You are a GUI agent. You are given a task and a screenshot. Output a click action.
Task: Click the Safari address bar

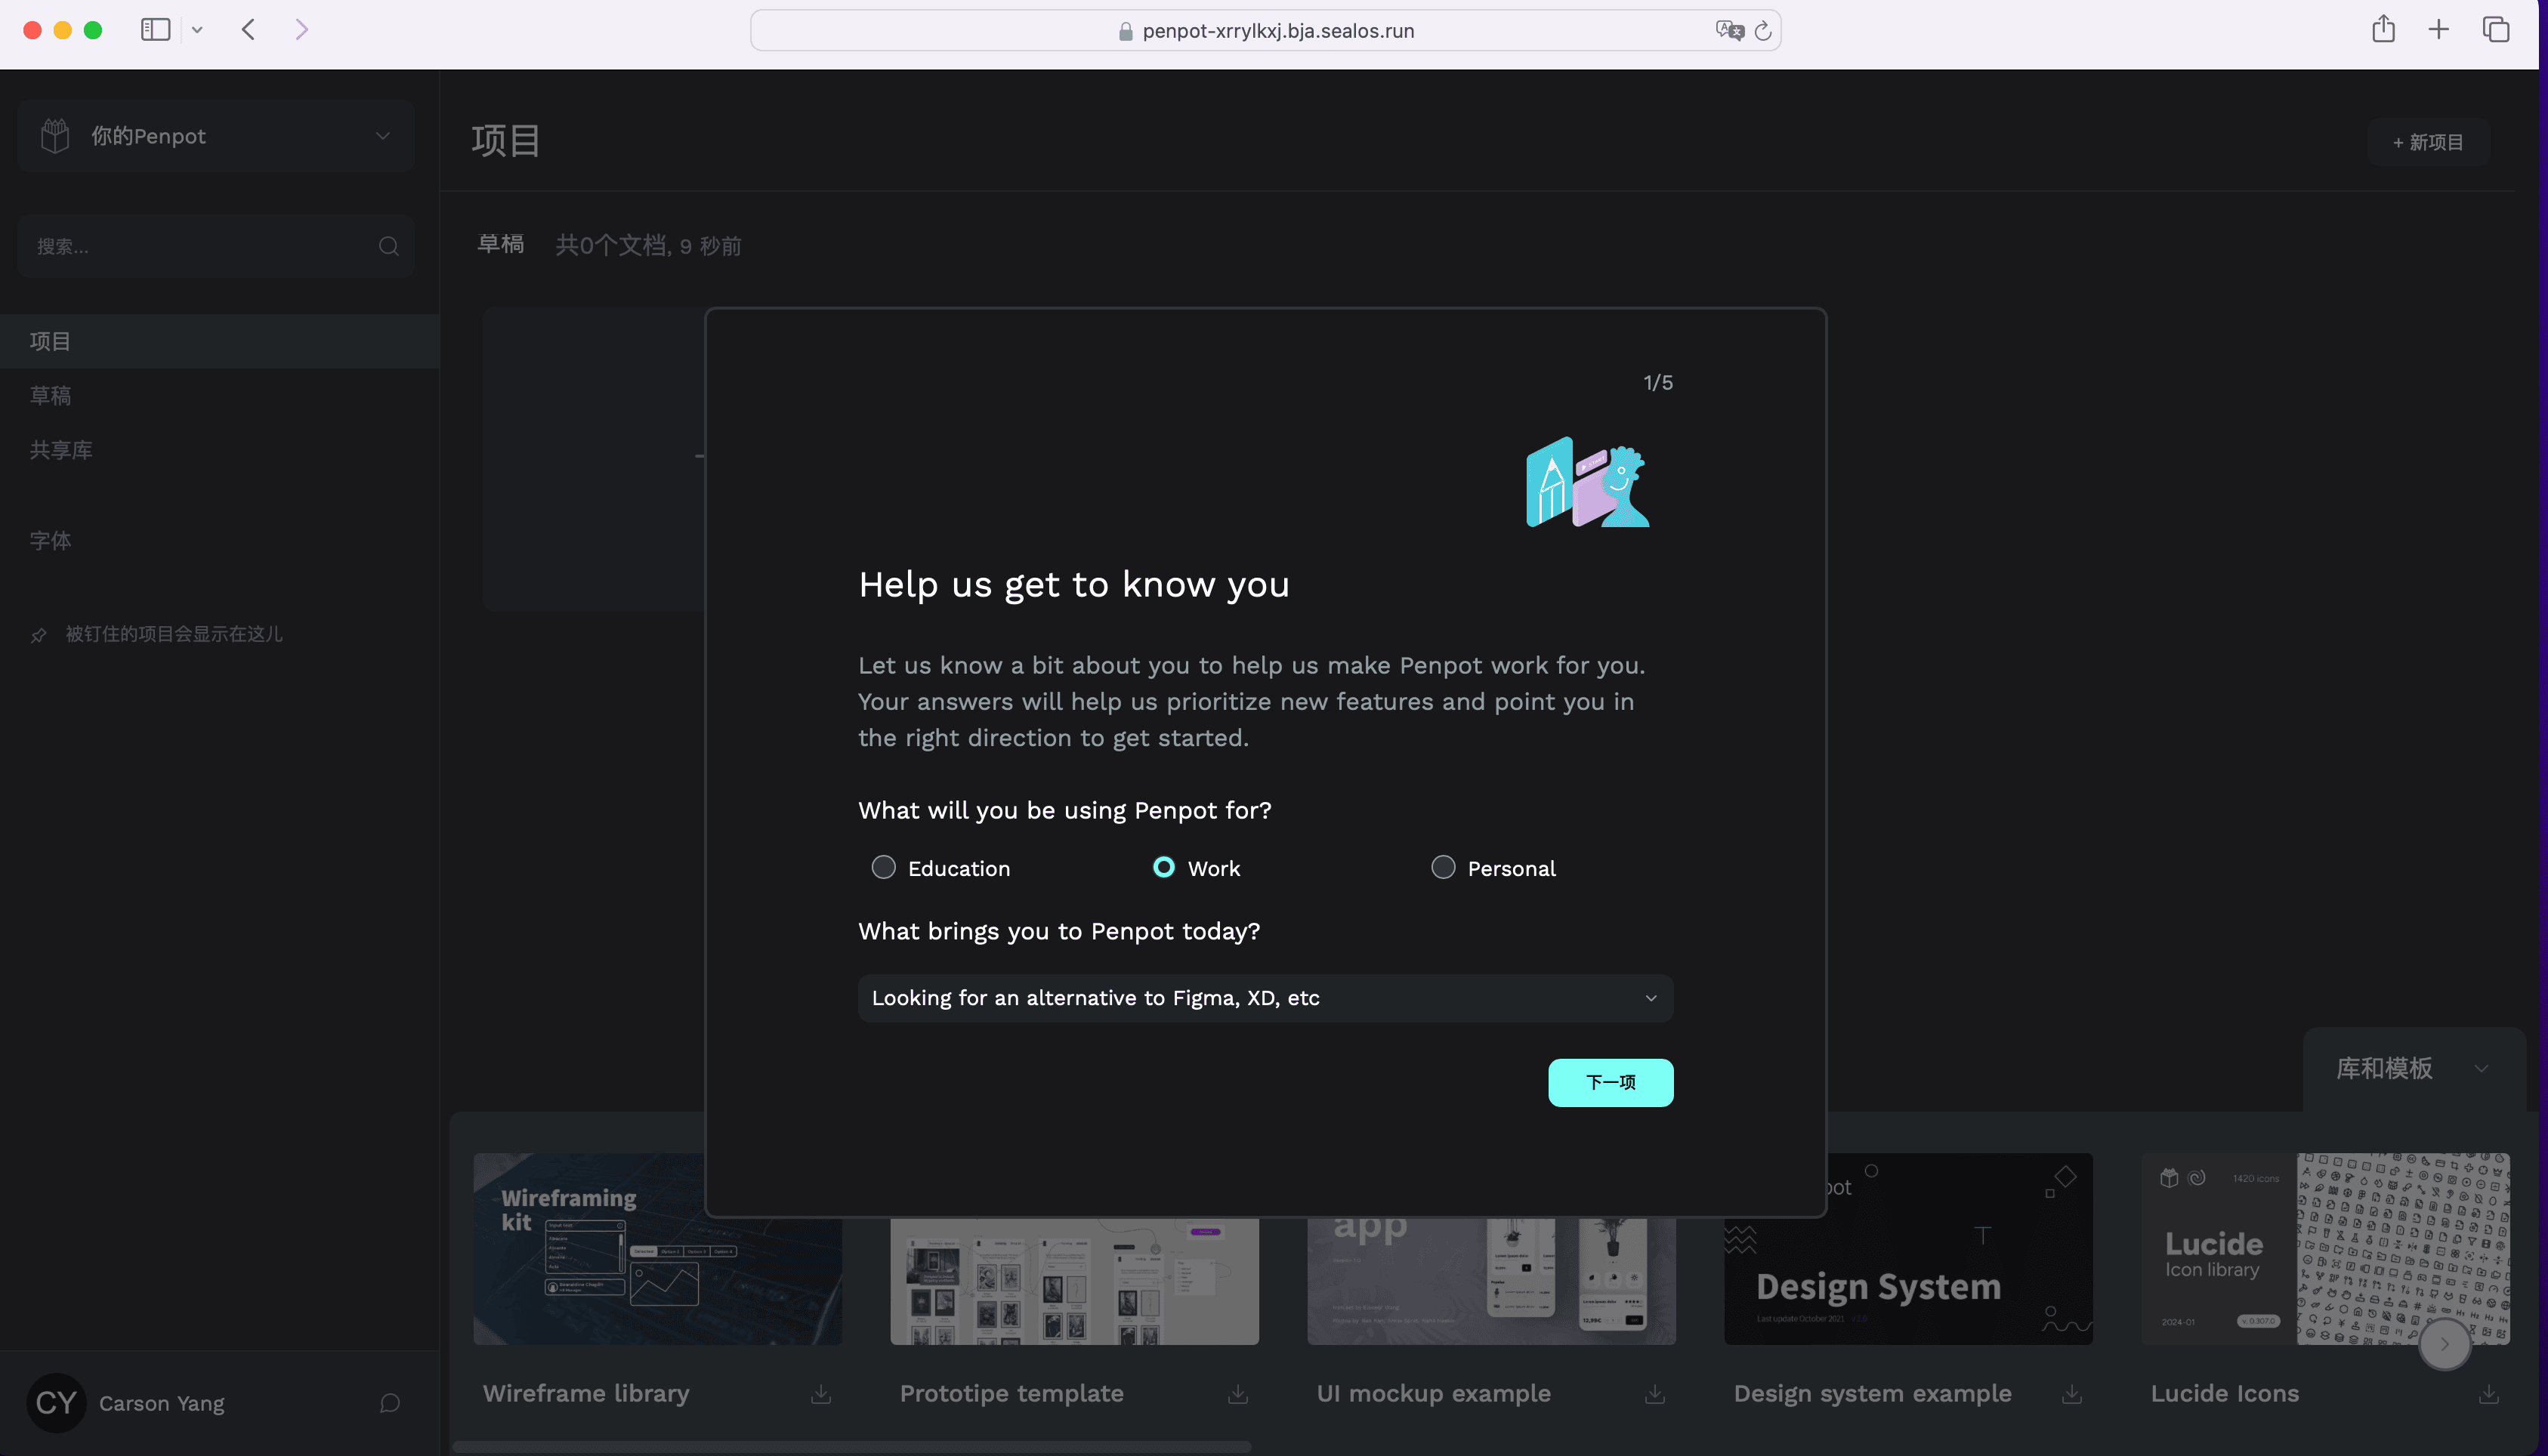click(x=1265, y=30)
